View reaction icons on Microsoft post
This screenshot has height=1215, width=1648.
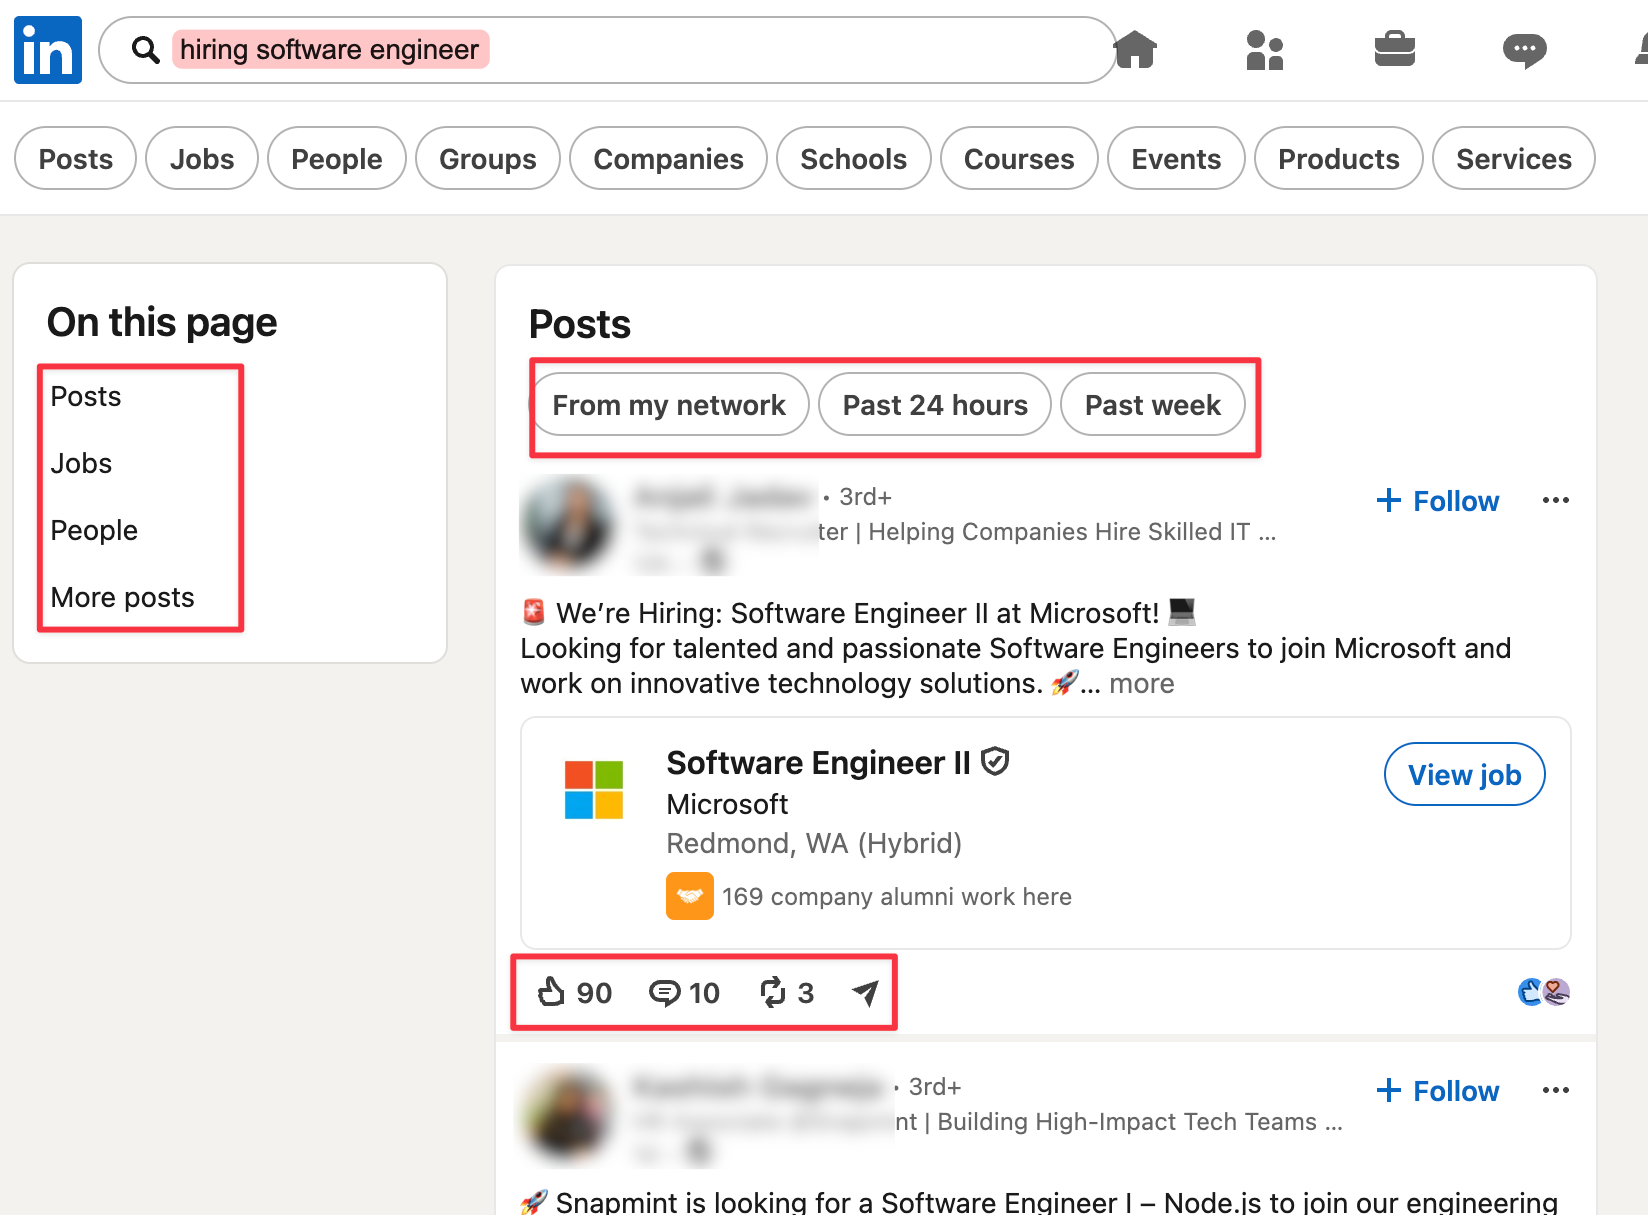[1543, 992]
